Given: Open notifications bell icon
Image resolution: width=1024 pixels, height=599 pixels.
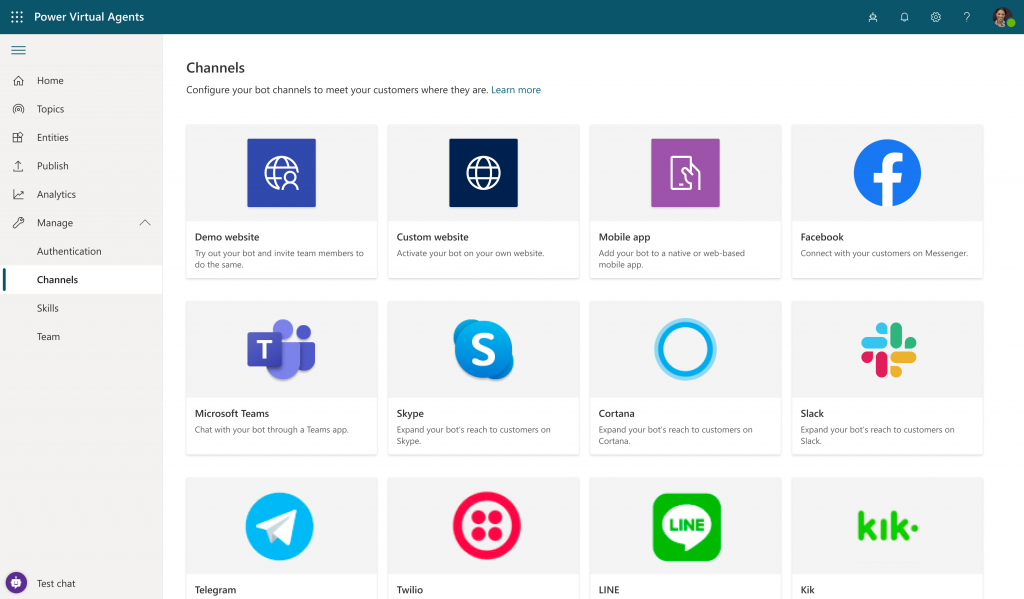Looking at the screenshot, I should pyautogui.click(x=904, y=18).
